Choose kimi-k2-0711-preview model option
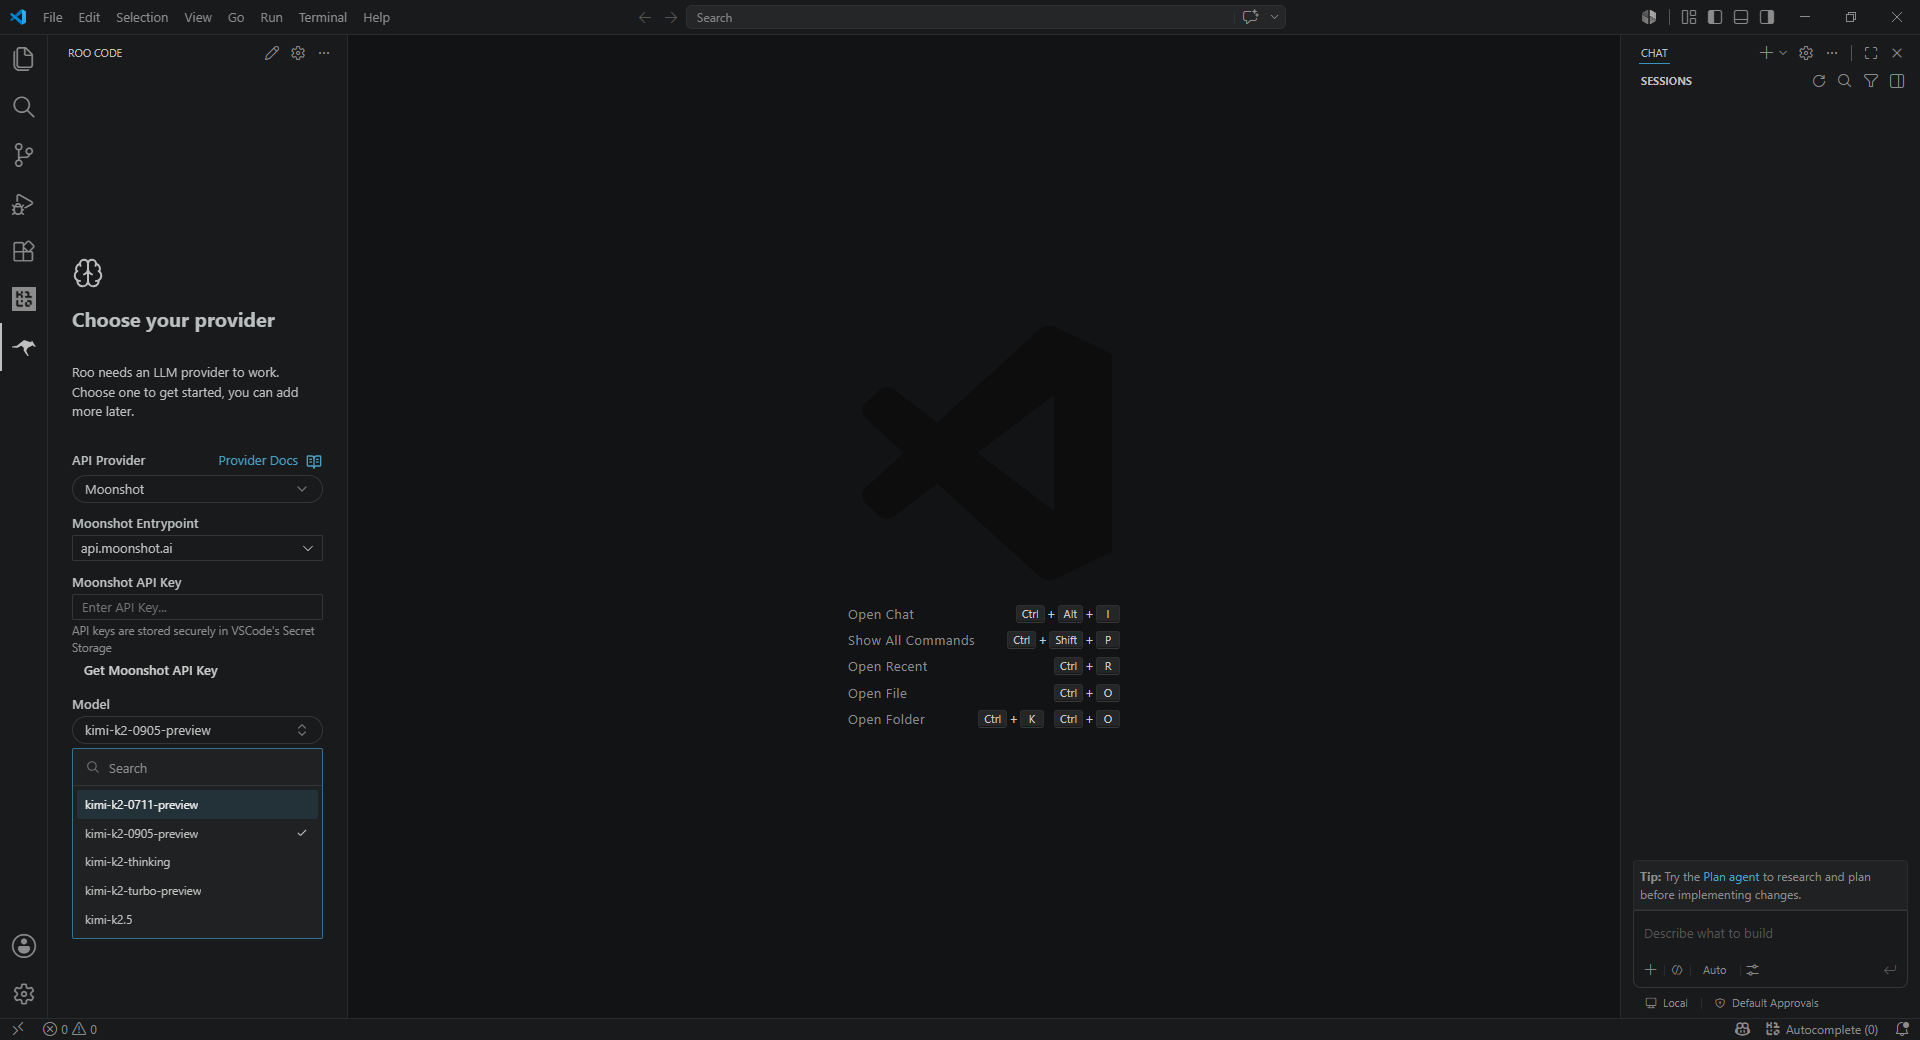 coord(197,805)
